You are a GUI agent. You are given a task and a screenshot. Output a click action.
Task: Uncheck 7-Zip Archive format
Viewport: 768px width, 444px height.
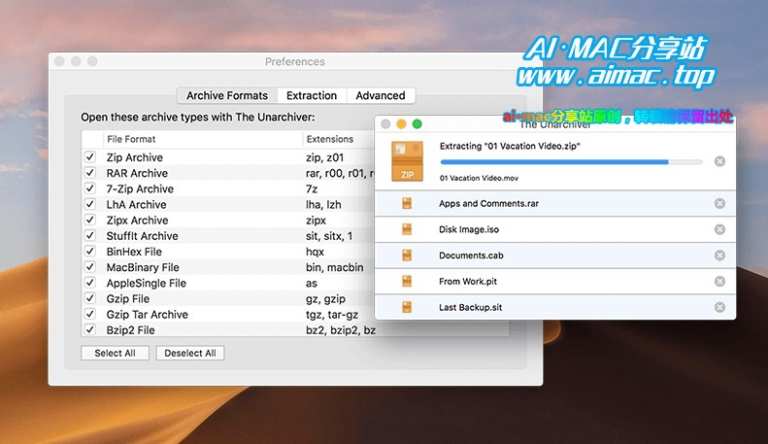(x=90, y=188)
